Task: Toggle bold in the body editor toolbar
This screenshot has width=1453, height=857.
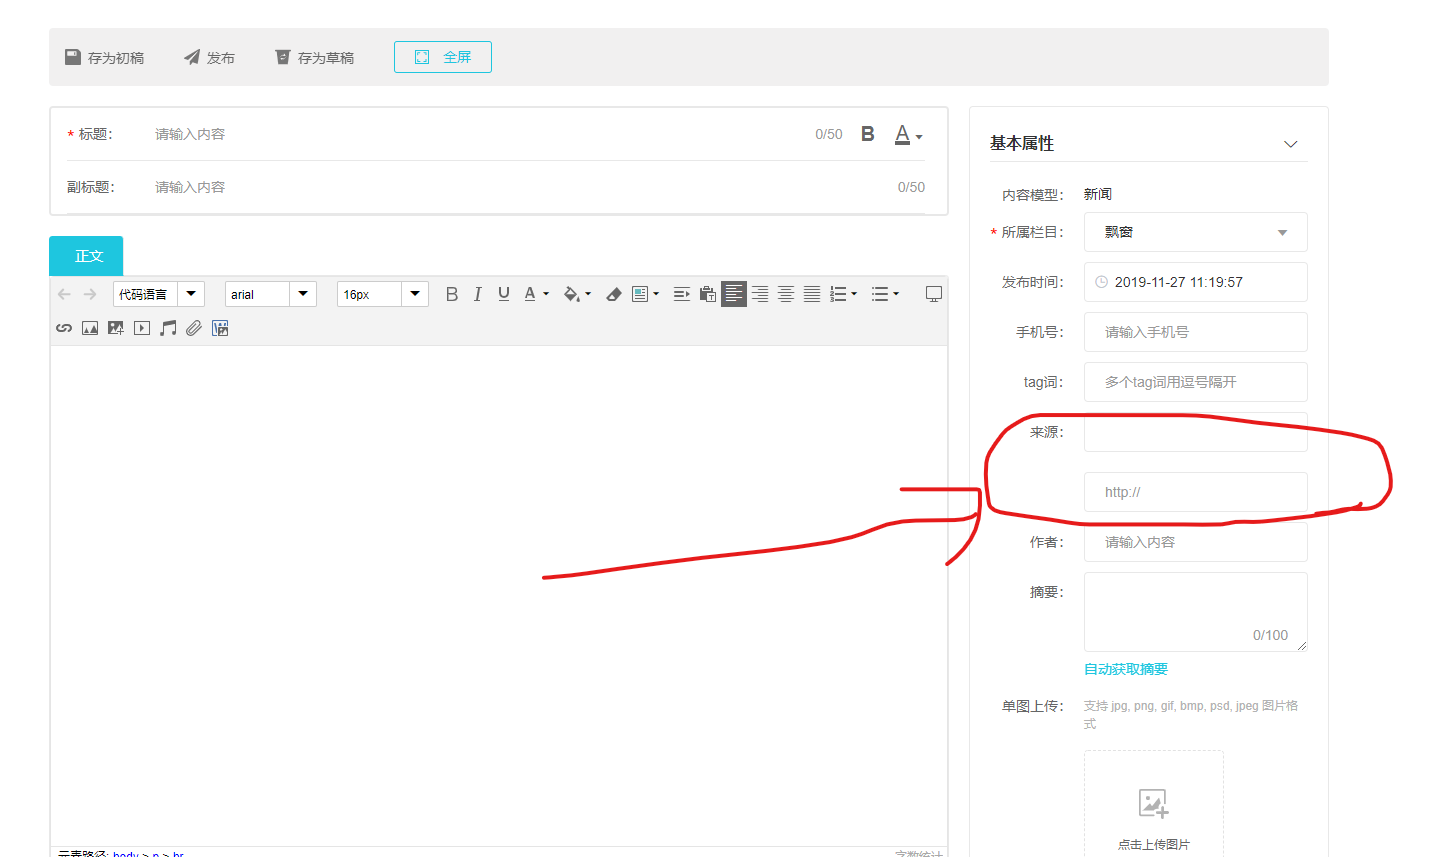Action: pos(452,294)
